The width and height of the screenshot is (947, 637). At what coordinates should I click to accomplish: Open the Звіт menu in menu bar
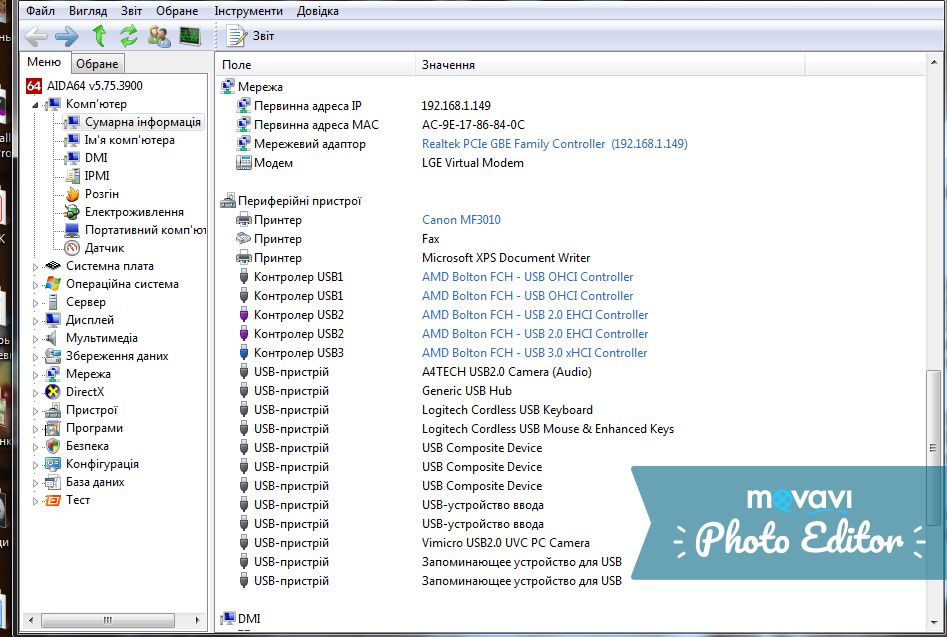click(131, 11)
